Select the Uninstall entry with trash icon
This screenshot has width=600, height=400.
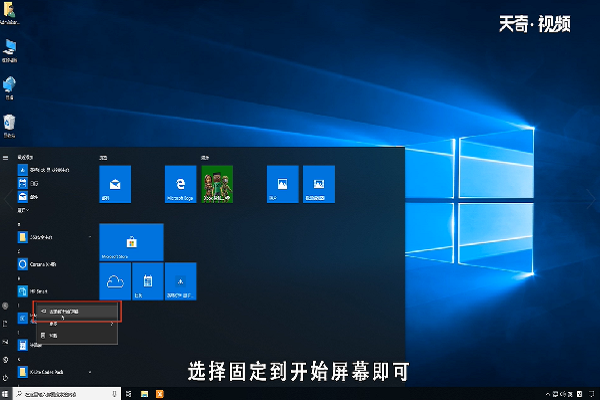77,336
